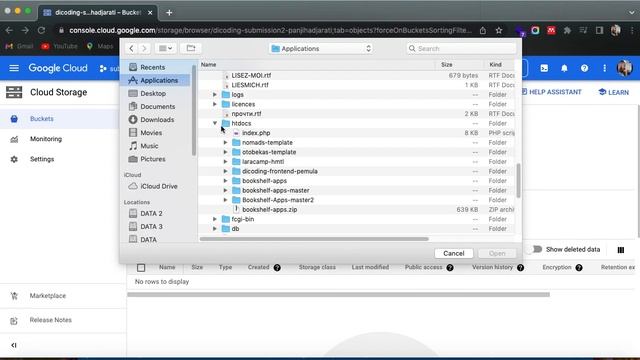Image resolution: width=640 pixels, height=360 pixels.
Task: Click the file list vertical scrollbar
Action: (x=518, y=180)
